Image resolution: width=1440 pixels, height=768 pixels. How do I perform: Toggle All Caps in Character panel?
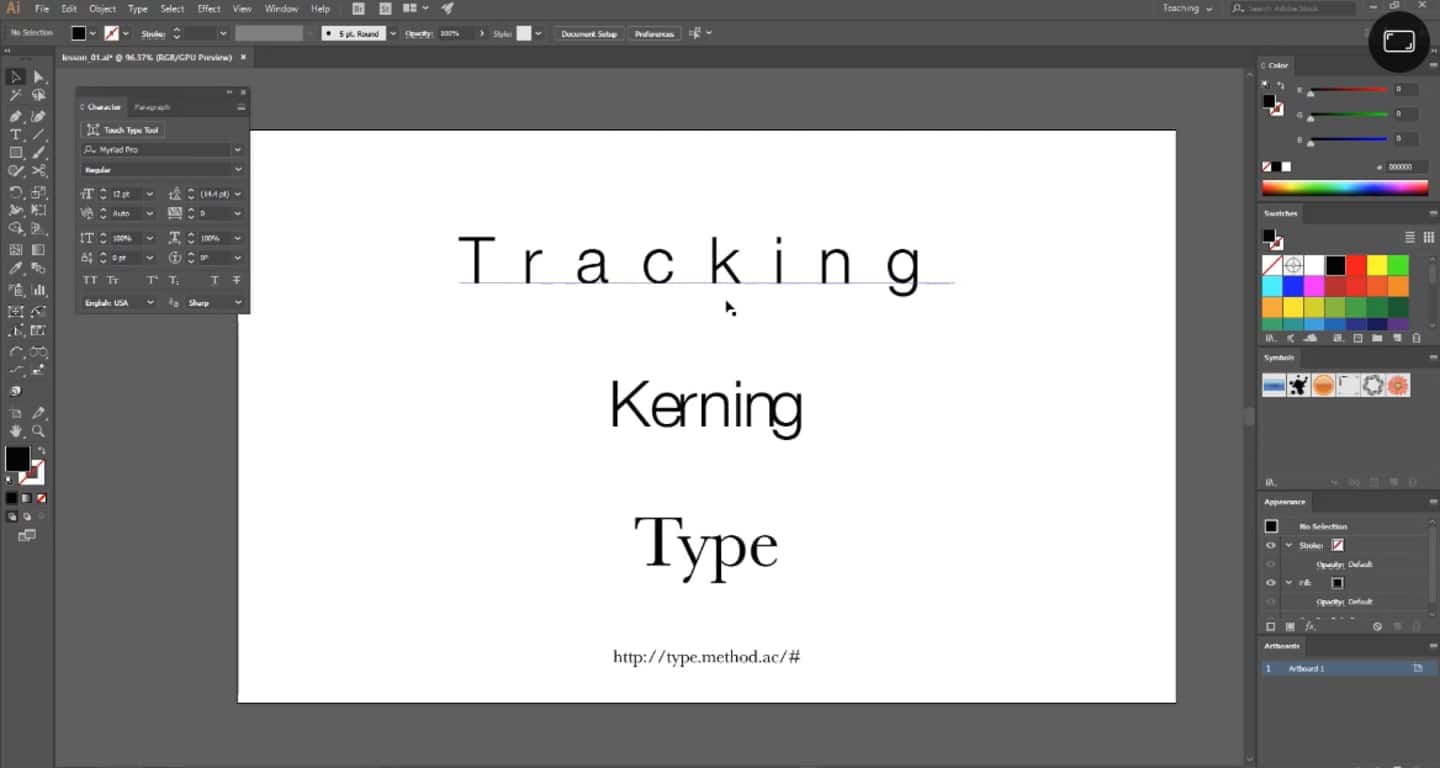(90, 281)
